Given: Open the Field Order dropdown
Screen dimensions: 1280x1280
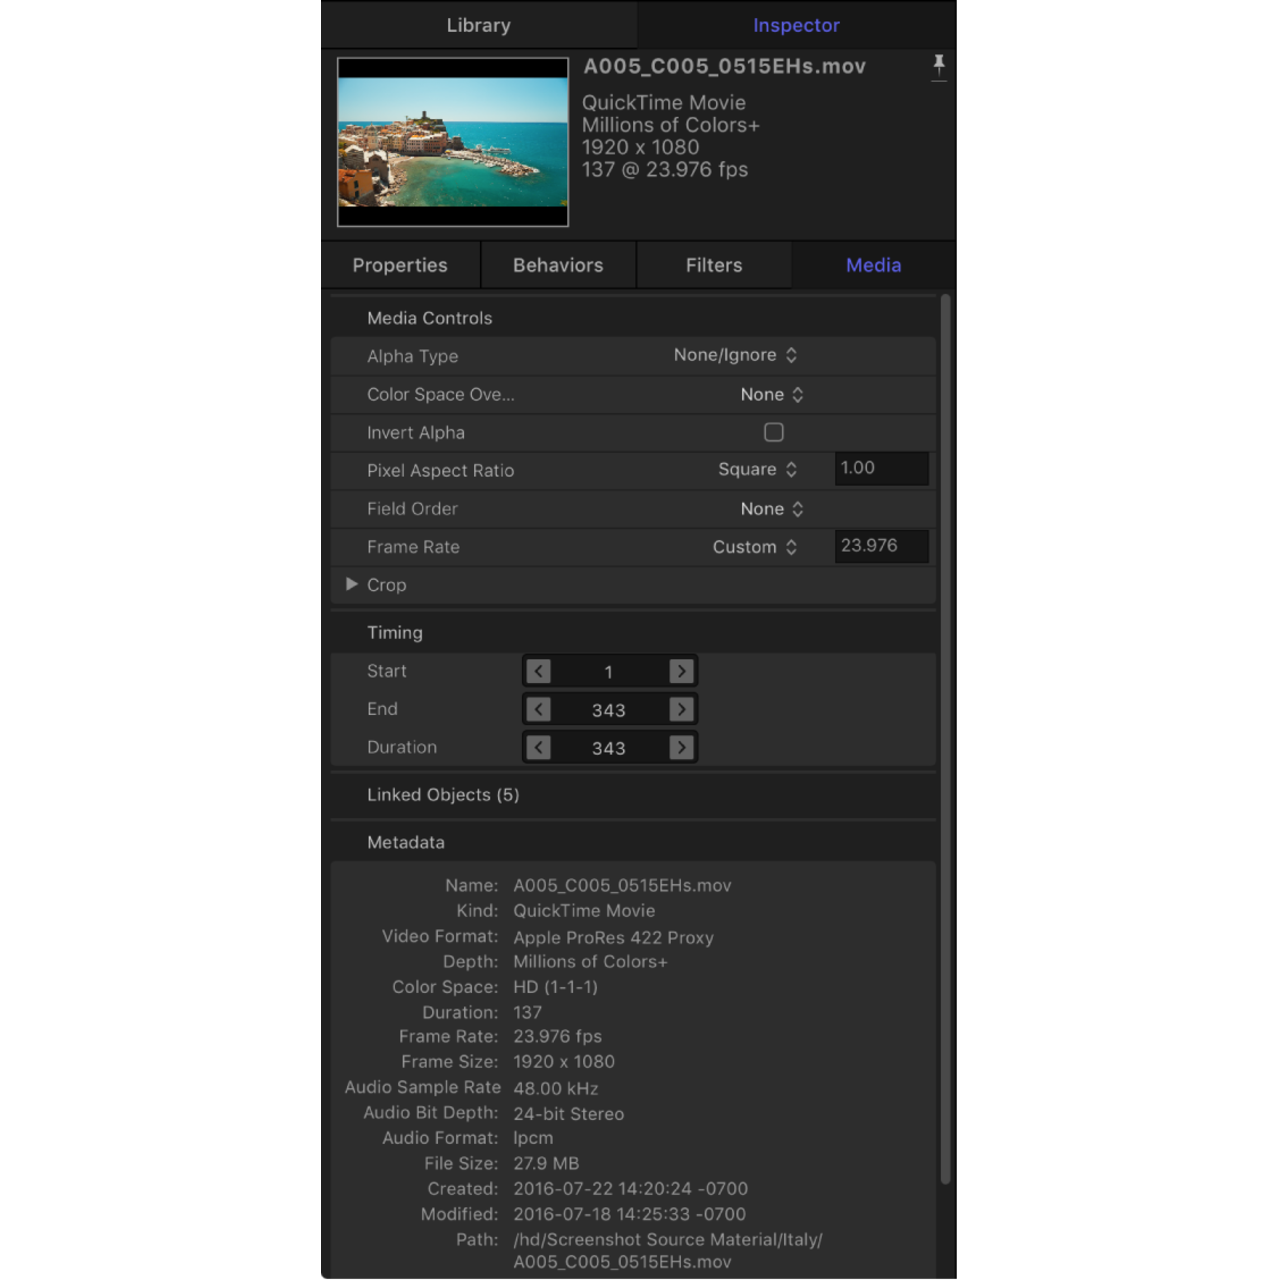Looking at the screenshot, I should (x=771, y=508).
